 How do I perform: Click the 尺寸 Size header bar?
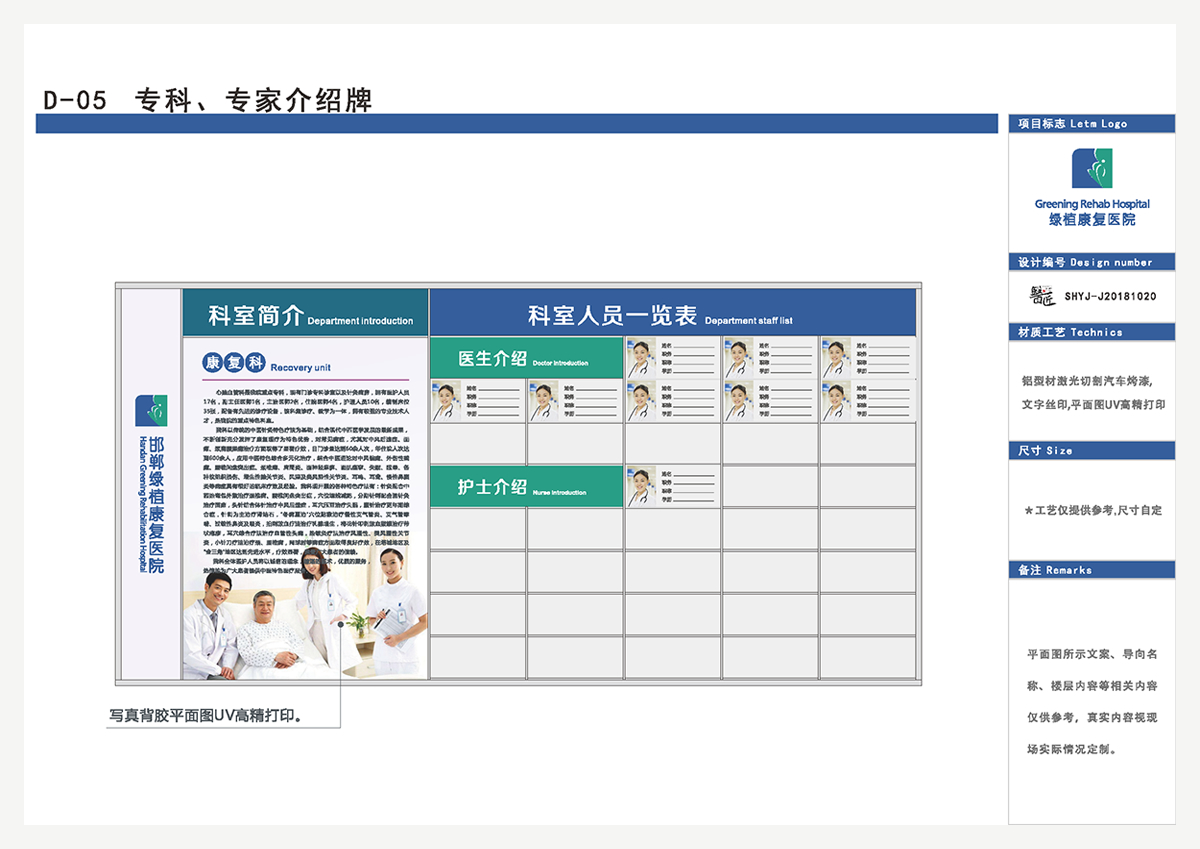[x=1091, y=451]
